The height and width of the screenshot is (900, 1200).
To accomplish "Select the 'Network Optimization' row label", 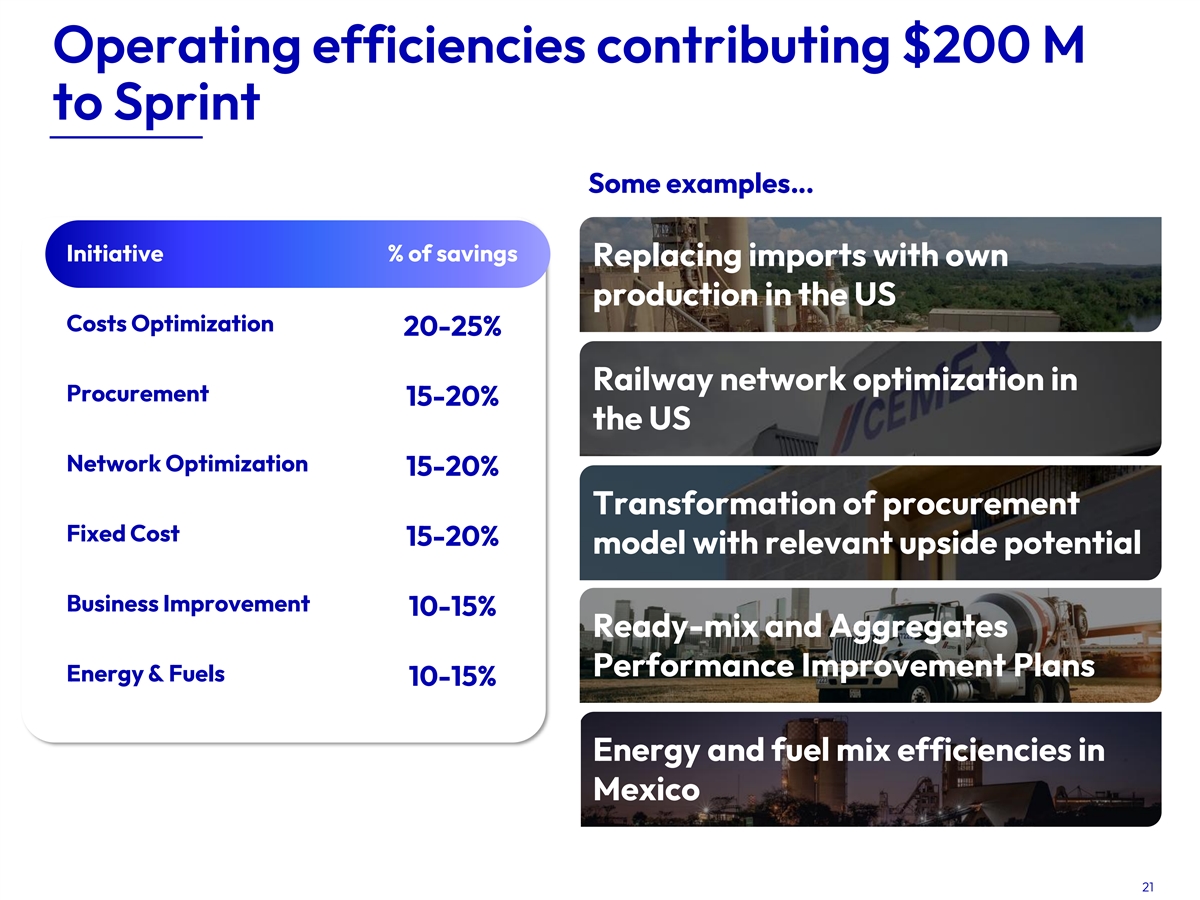I will coord(187,463).
